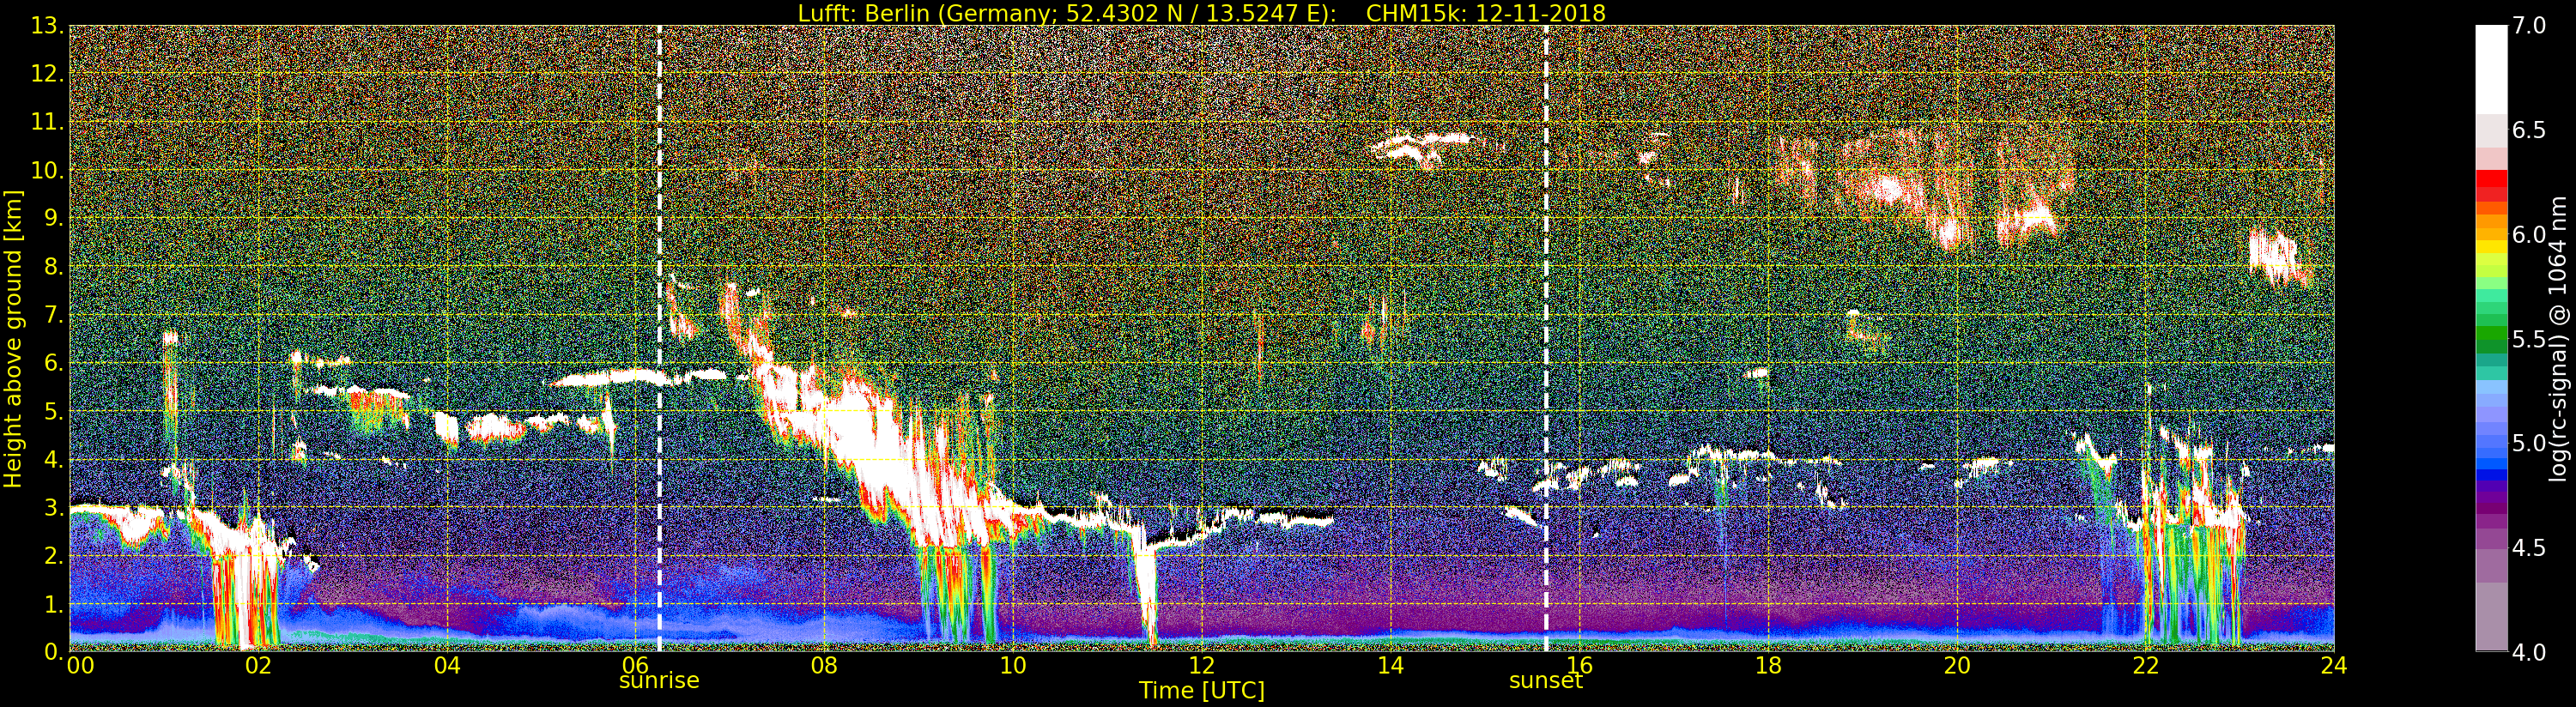
Task: Click the '9.' height axis tick label
Action: pos(54,218)
